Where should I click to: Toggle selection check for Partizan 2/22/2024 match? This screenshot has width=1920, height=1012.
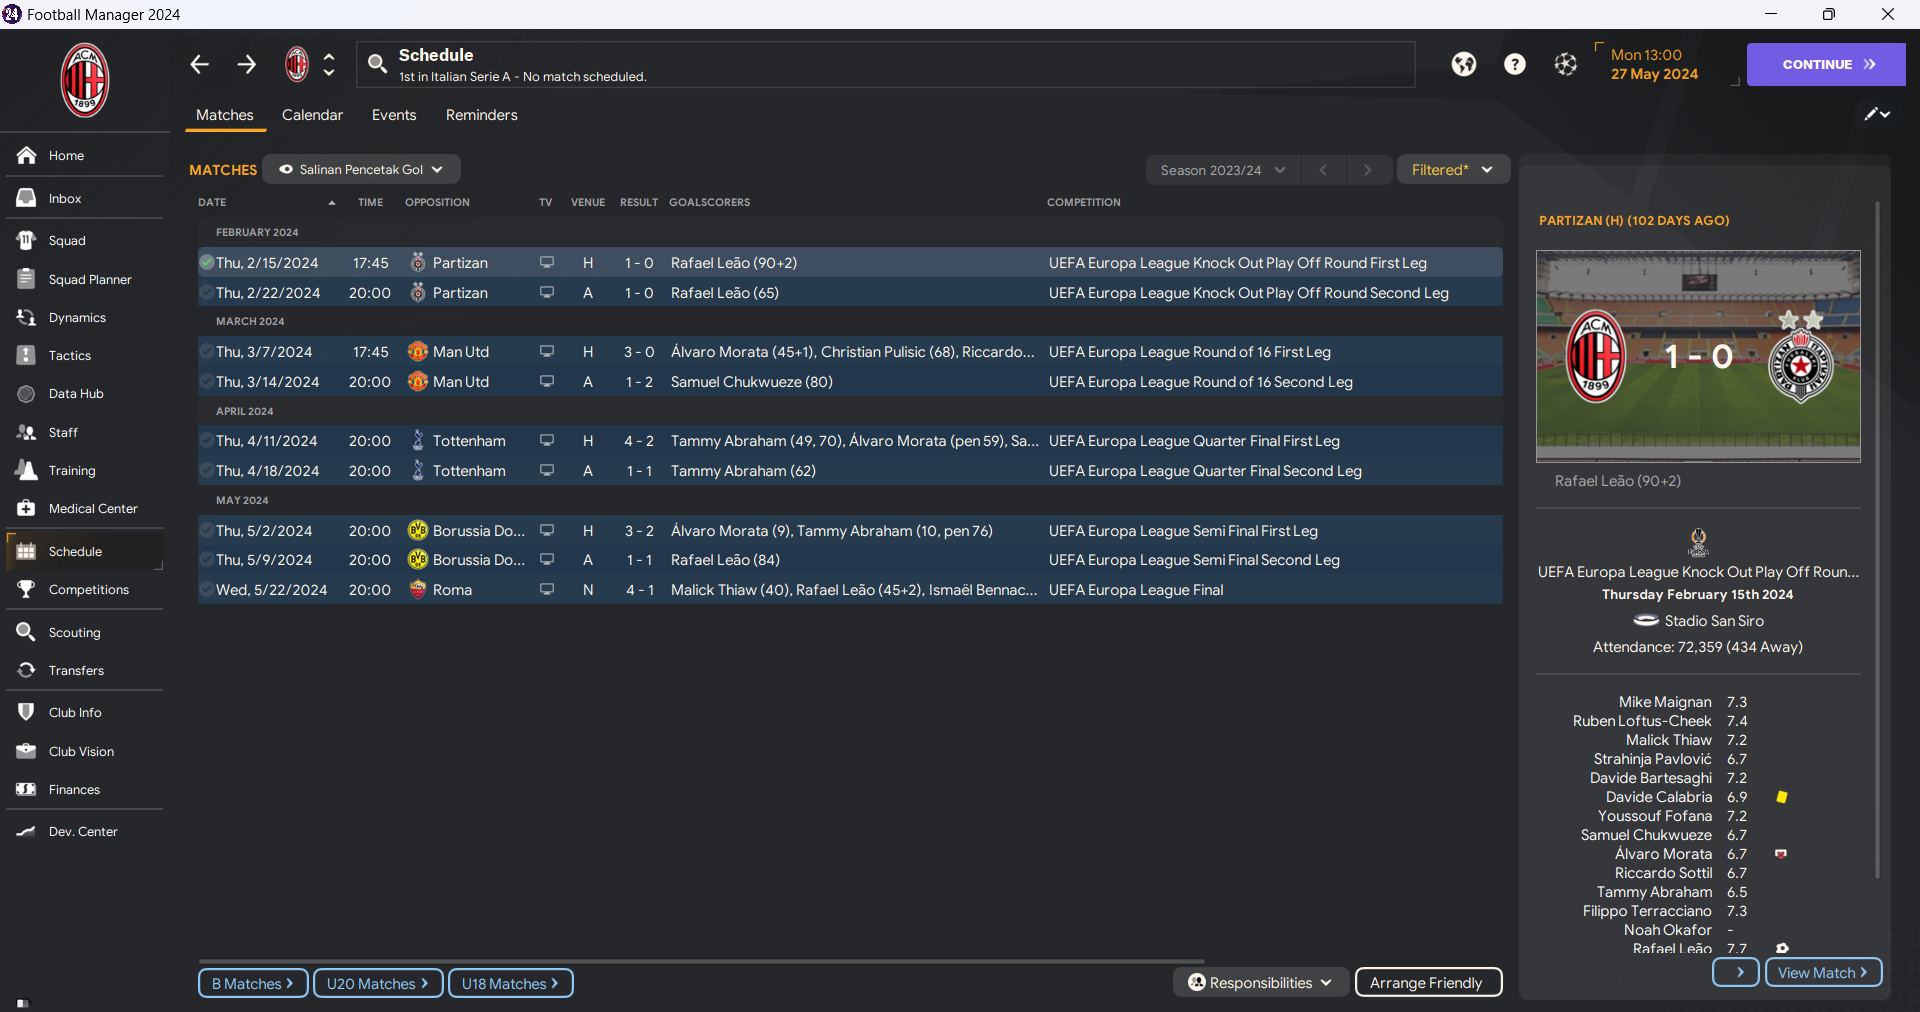(x=207, y=293)
